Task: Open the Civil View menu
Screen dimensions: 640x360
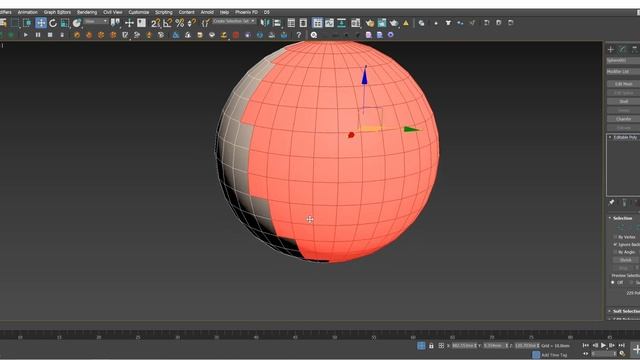Action: [x=113, y=12]
